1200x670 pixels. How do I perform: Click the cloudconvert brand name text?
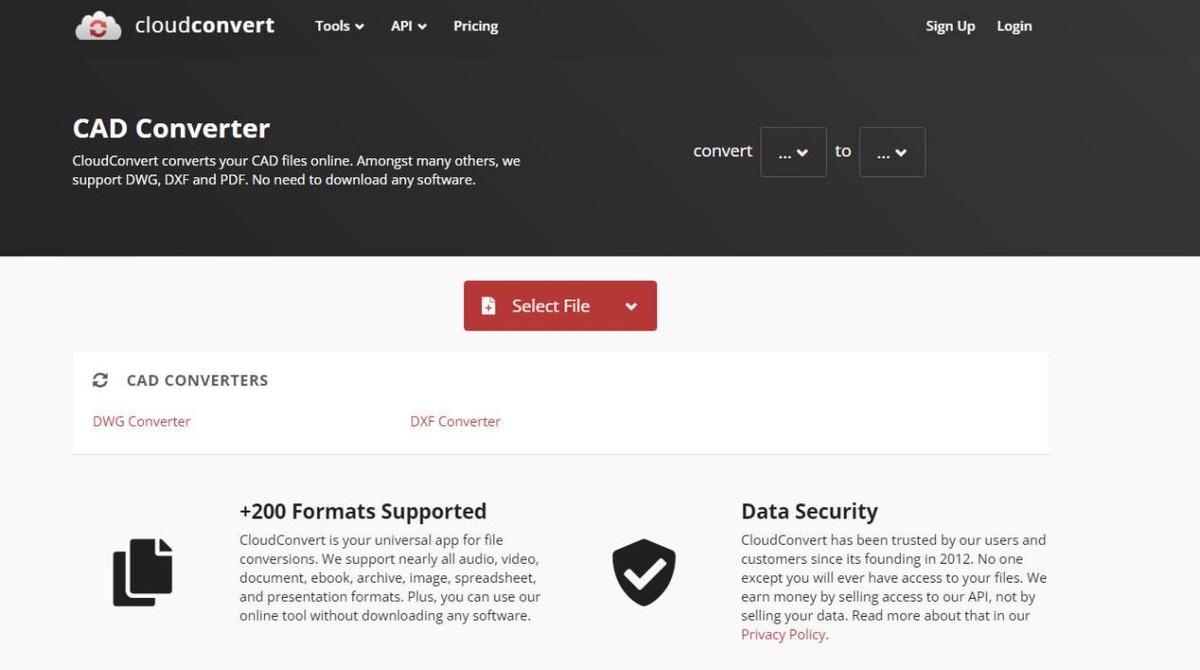(x=204, y=26)
